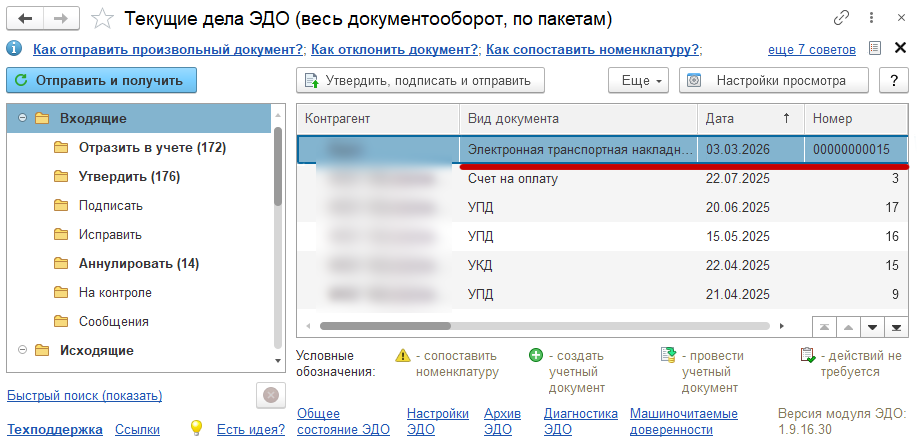Select the Исходящие tree item

[x=96, y=350]
